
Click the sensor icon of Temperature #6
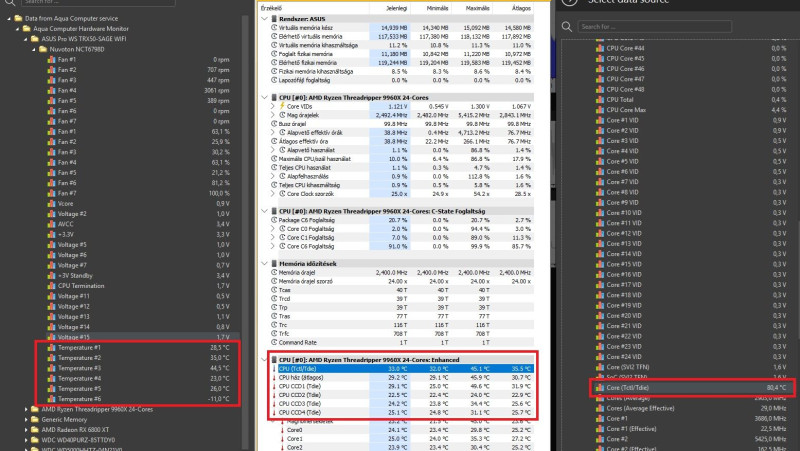pos(51,399)
